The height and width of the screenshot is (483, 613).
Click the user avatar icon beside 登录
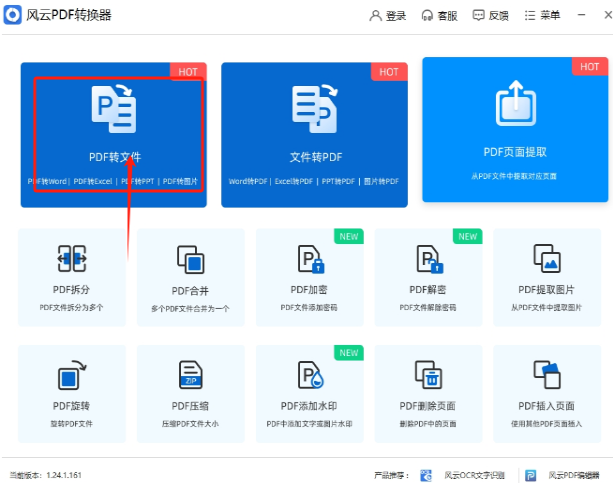click(375, 16)
